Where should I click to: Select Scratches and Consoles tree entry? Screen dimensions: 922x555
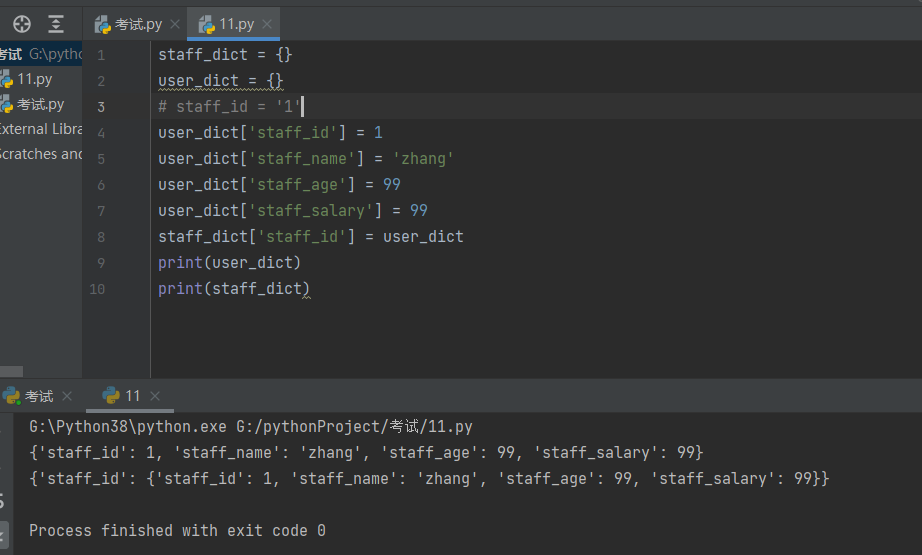(x=41, y=154)
